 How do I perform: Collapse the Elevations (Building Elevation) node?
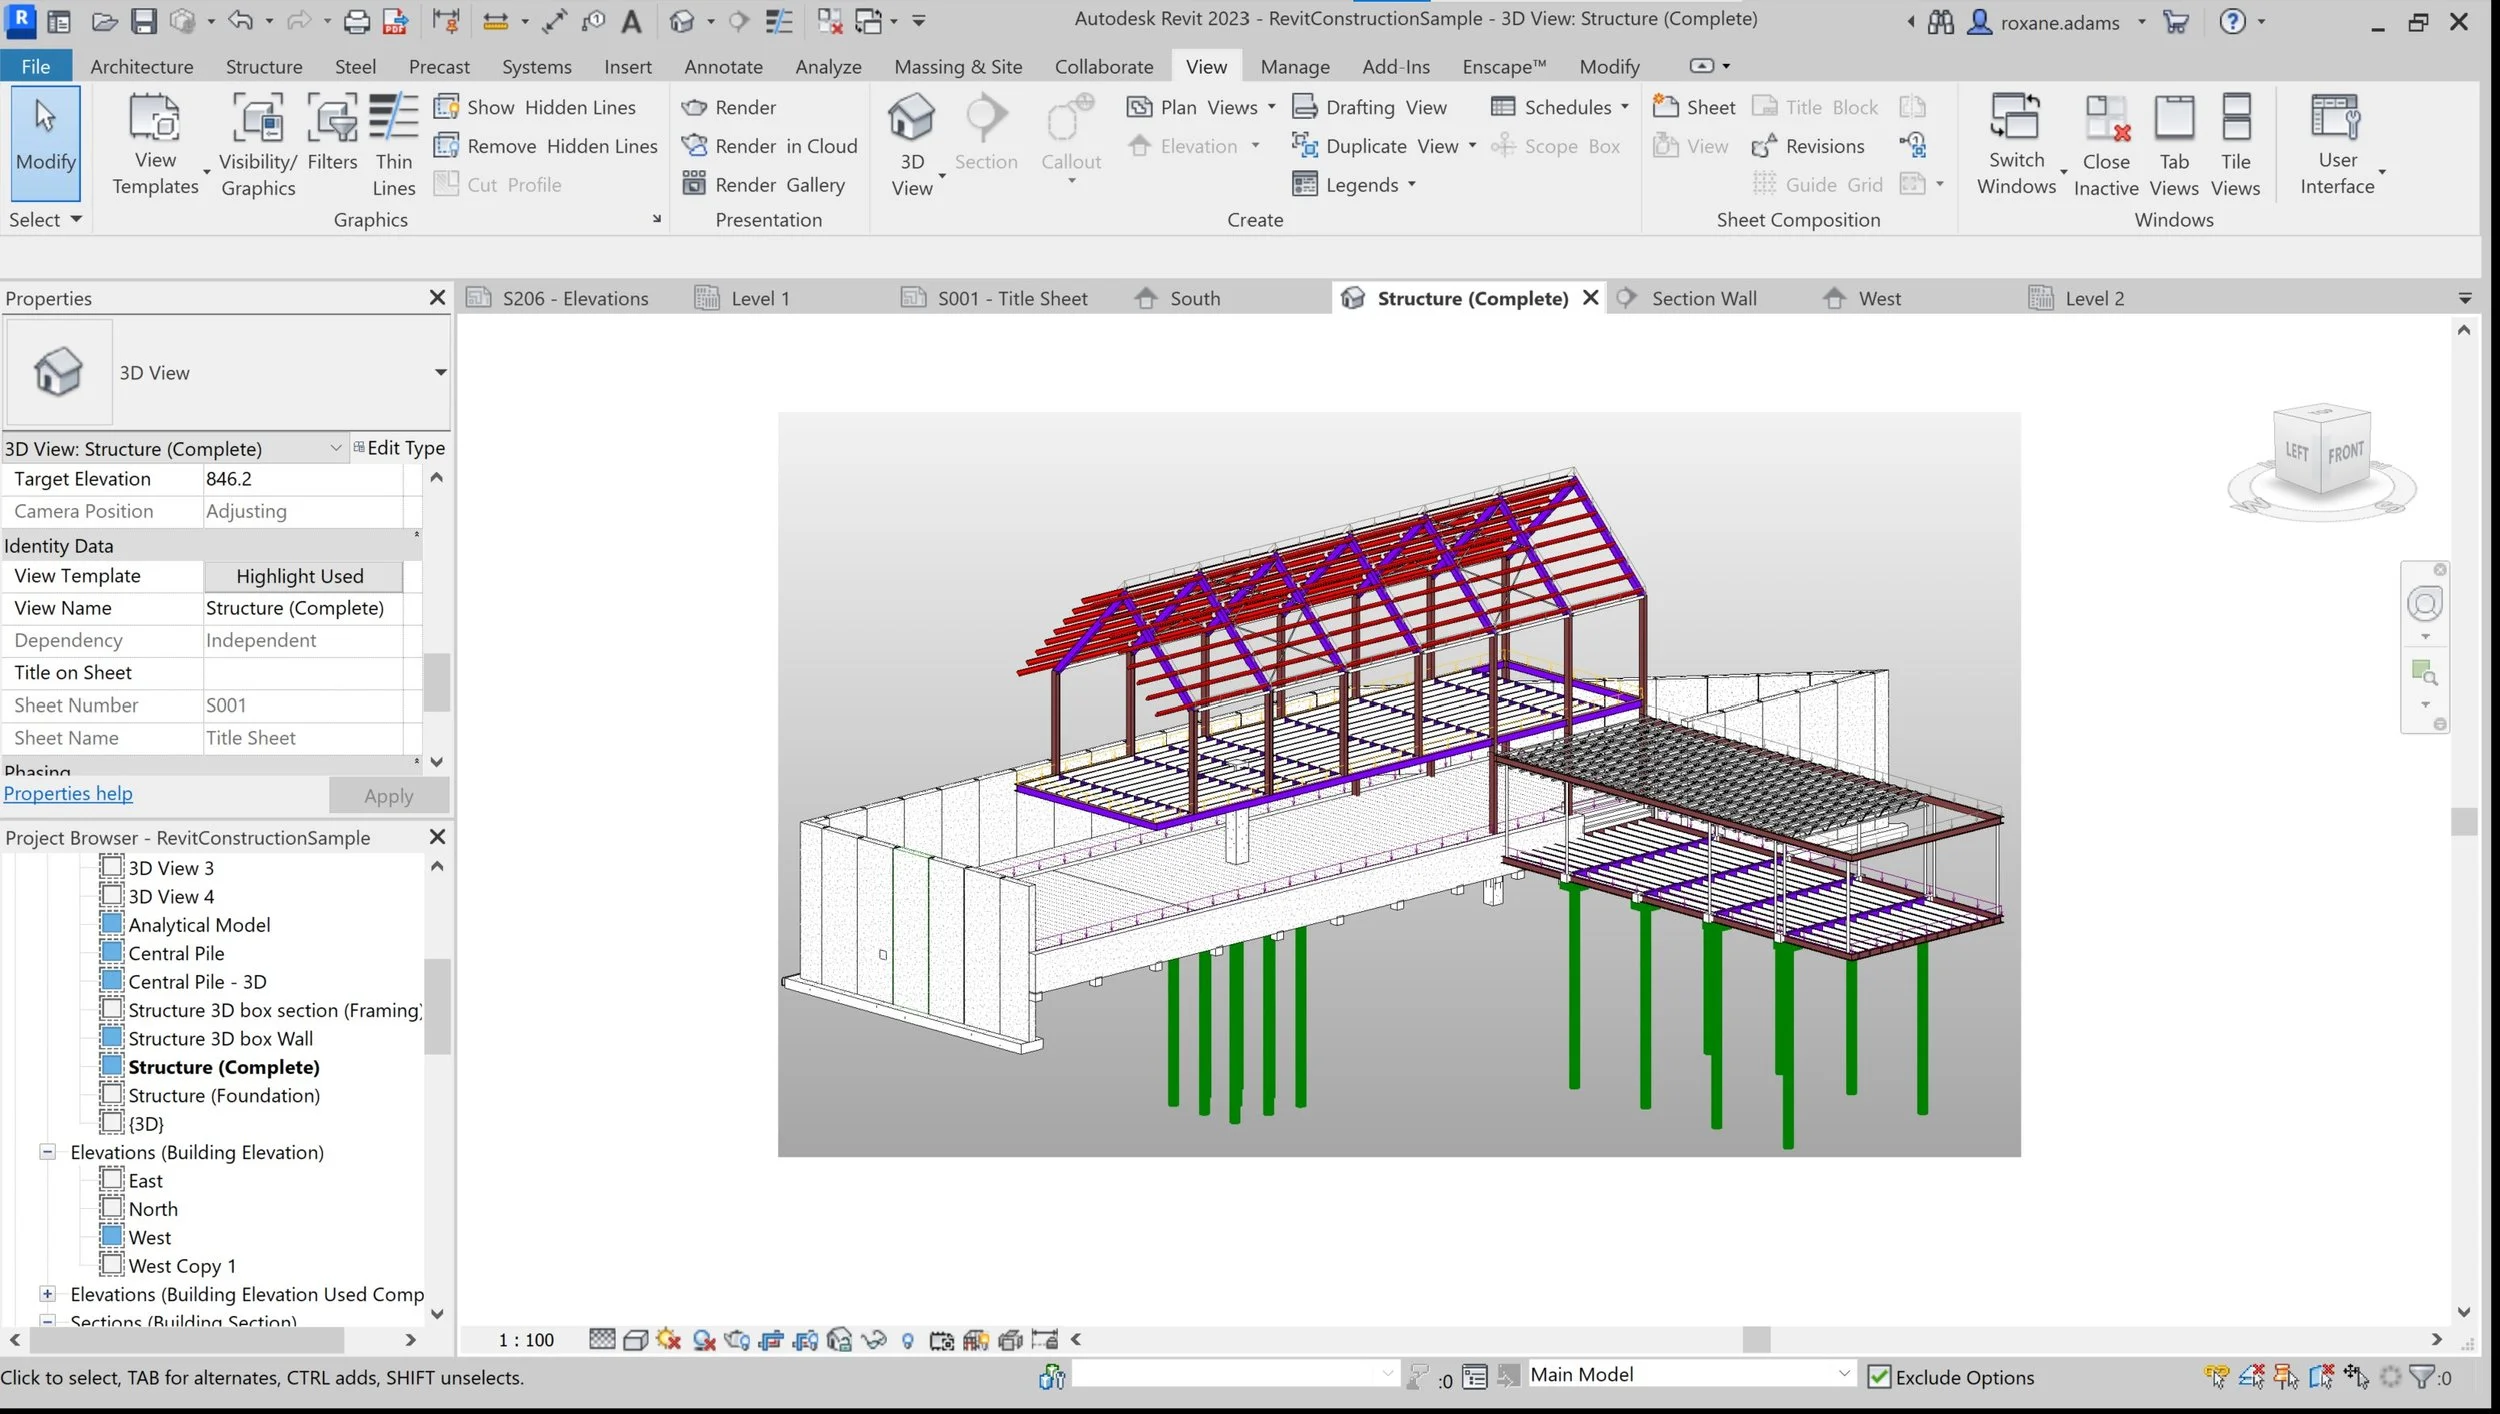point(47,1152)
